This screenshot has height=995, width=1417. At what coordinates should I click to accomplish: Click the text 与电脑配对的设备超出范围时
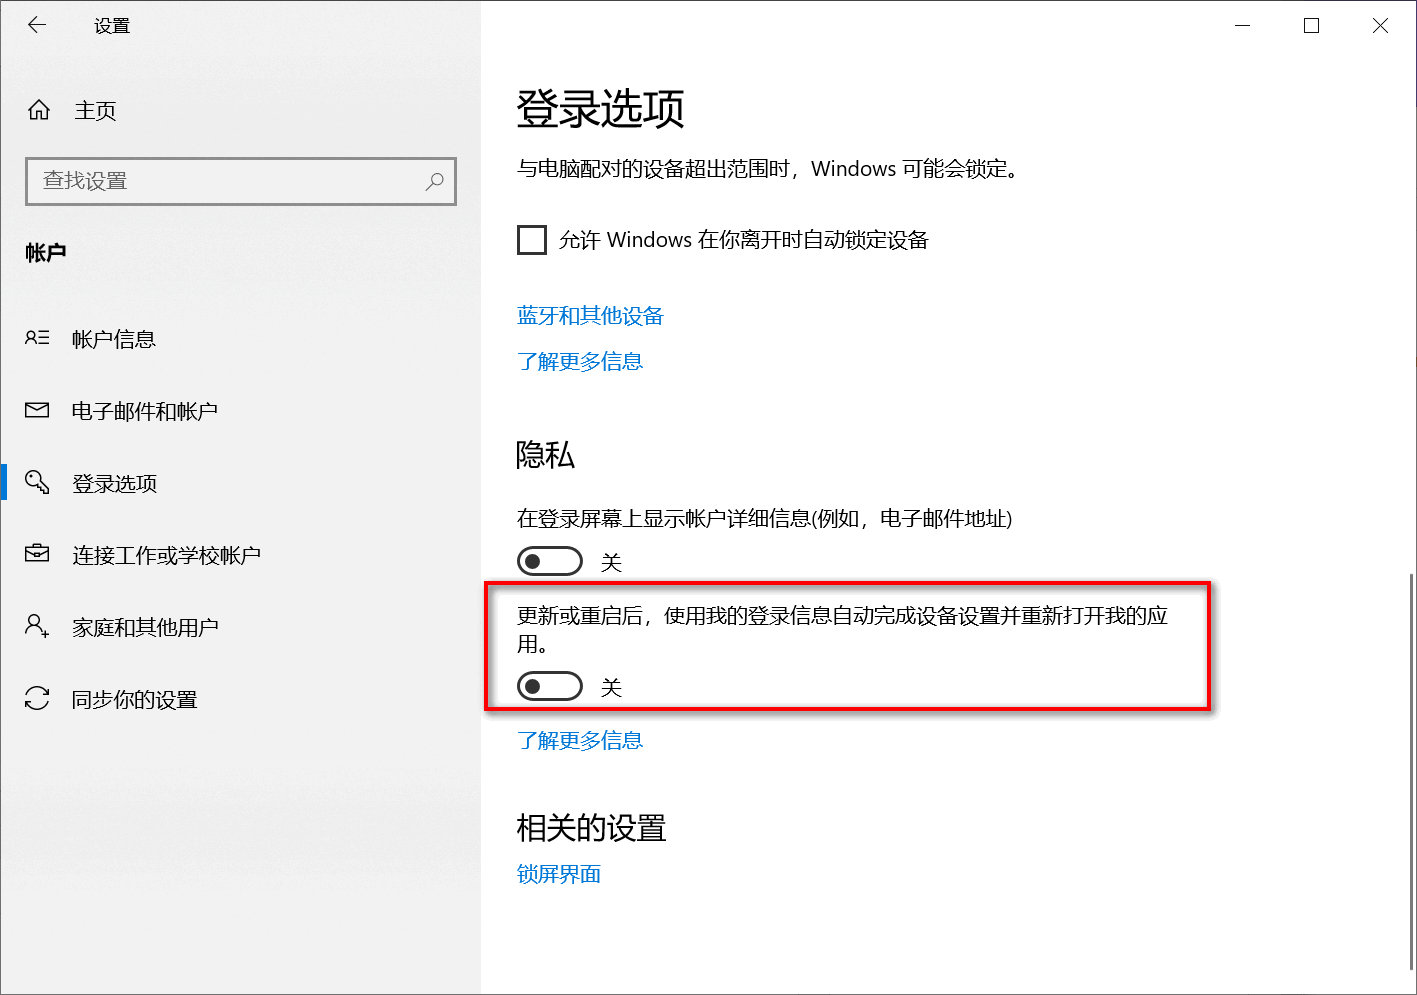pos(653,169)
